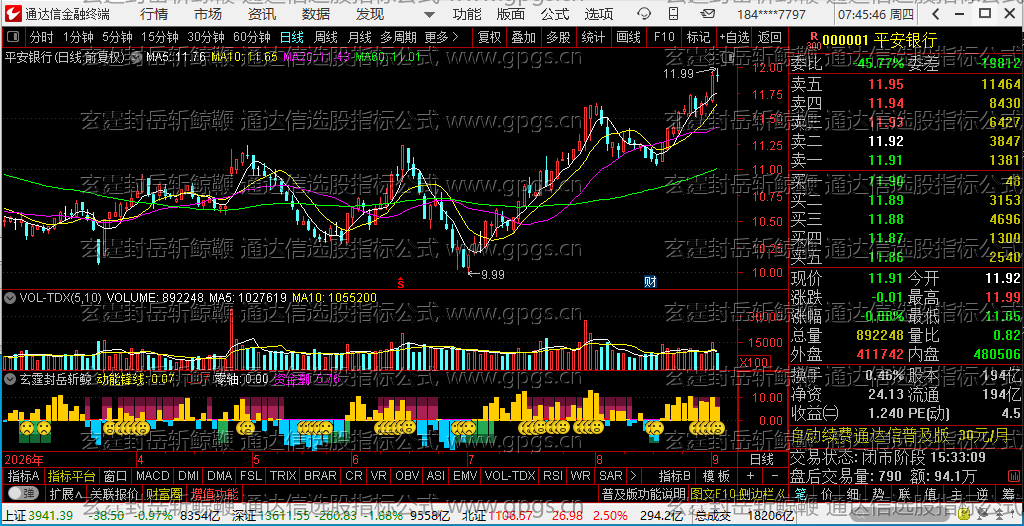The image size is (1024, 526).
Task: Click the red S marker under the chart
Action: point(401,283)
